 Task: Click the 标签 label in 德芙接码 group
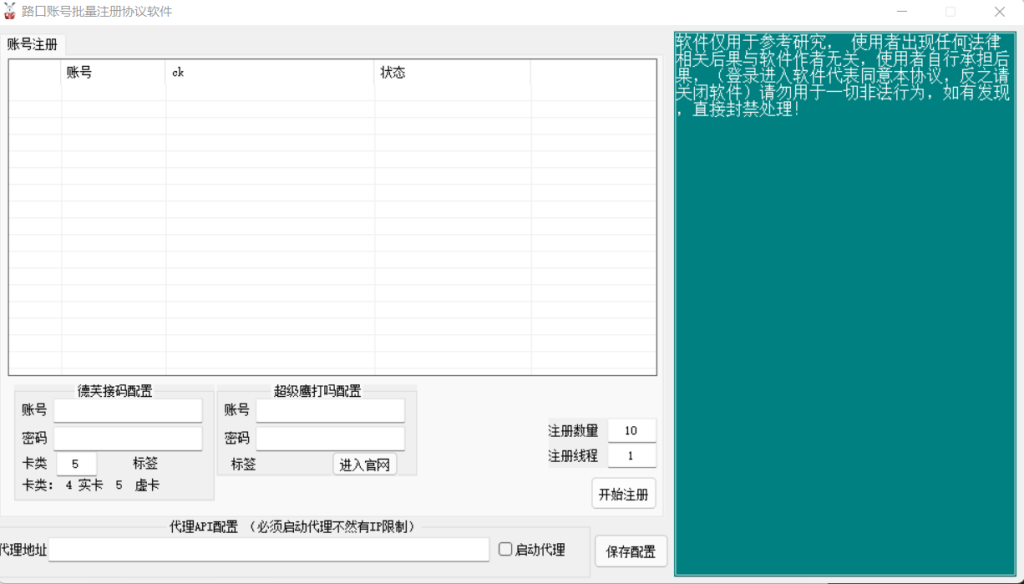coord(145,463)
